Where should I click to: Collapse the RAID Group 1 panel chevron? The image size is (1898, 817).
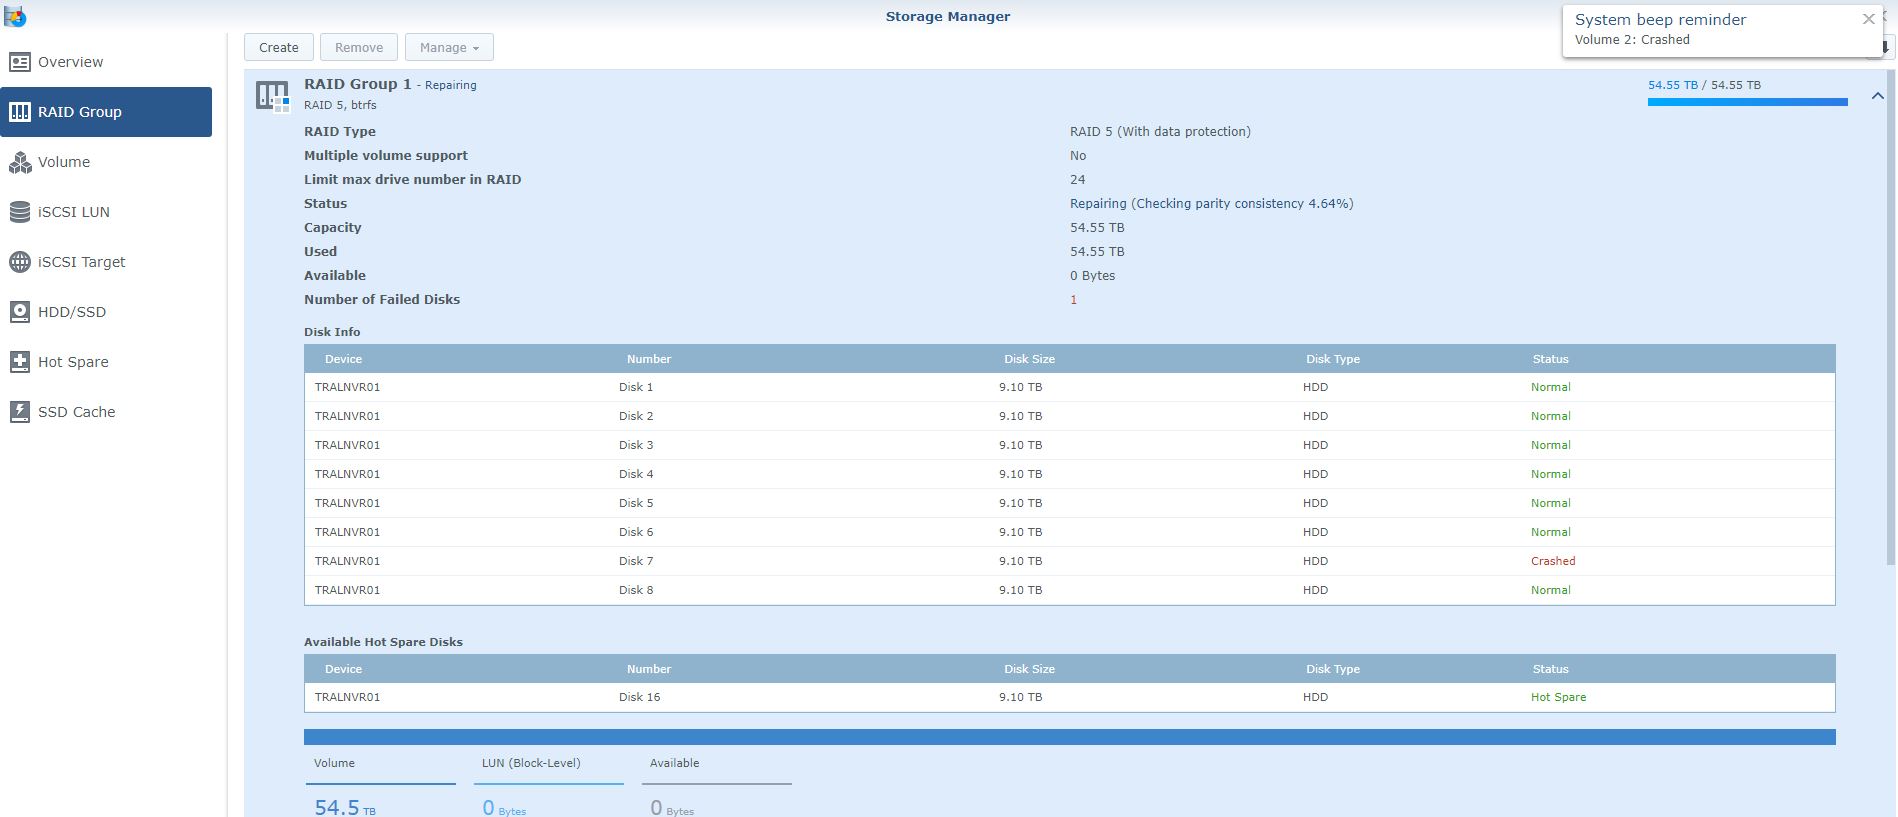coord(1877,96)
